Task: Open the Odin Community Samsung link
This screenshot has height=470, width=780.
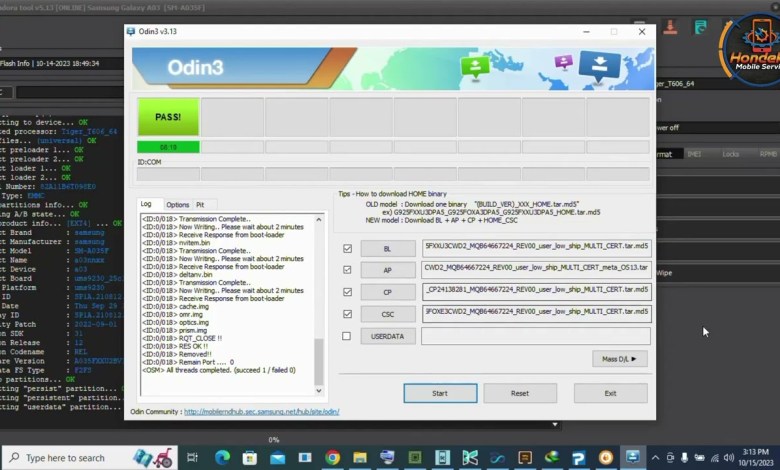Action: click(262, 411)
